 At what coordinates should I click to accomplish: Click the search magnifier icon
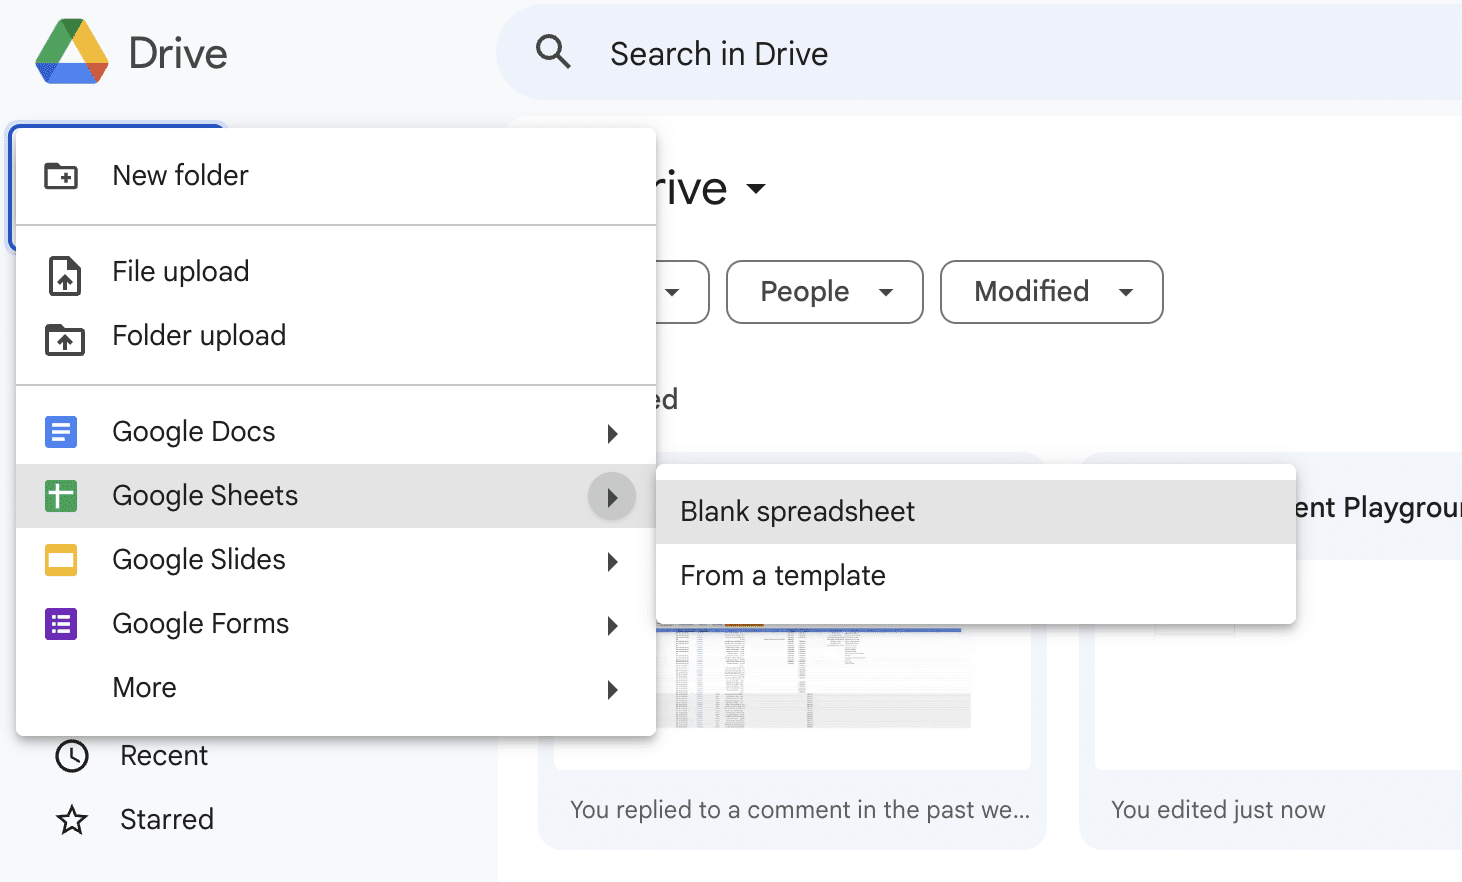pos(553,52)
